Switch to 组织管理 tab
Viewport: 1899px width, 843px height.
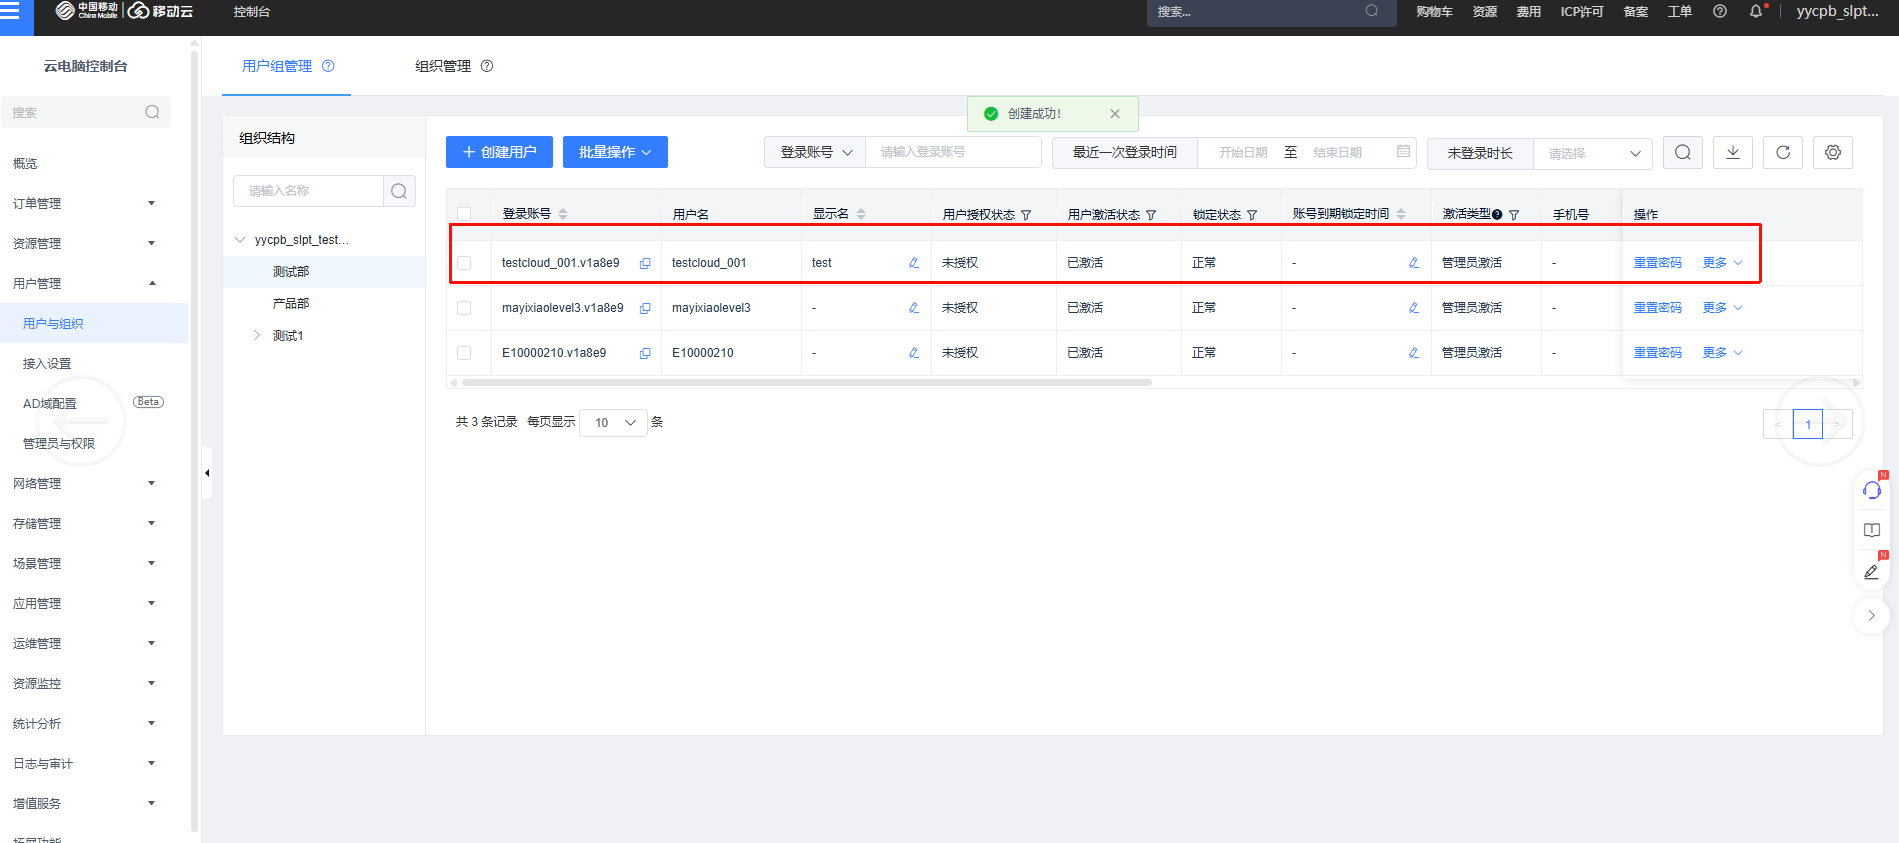(443, 66)
